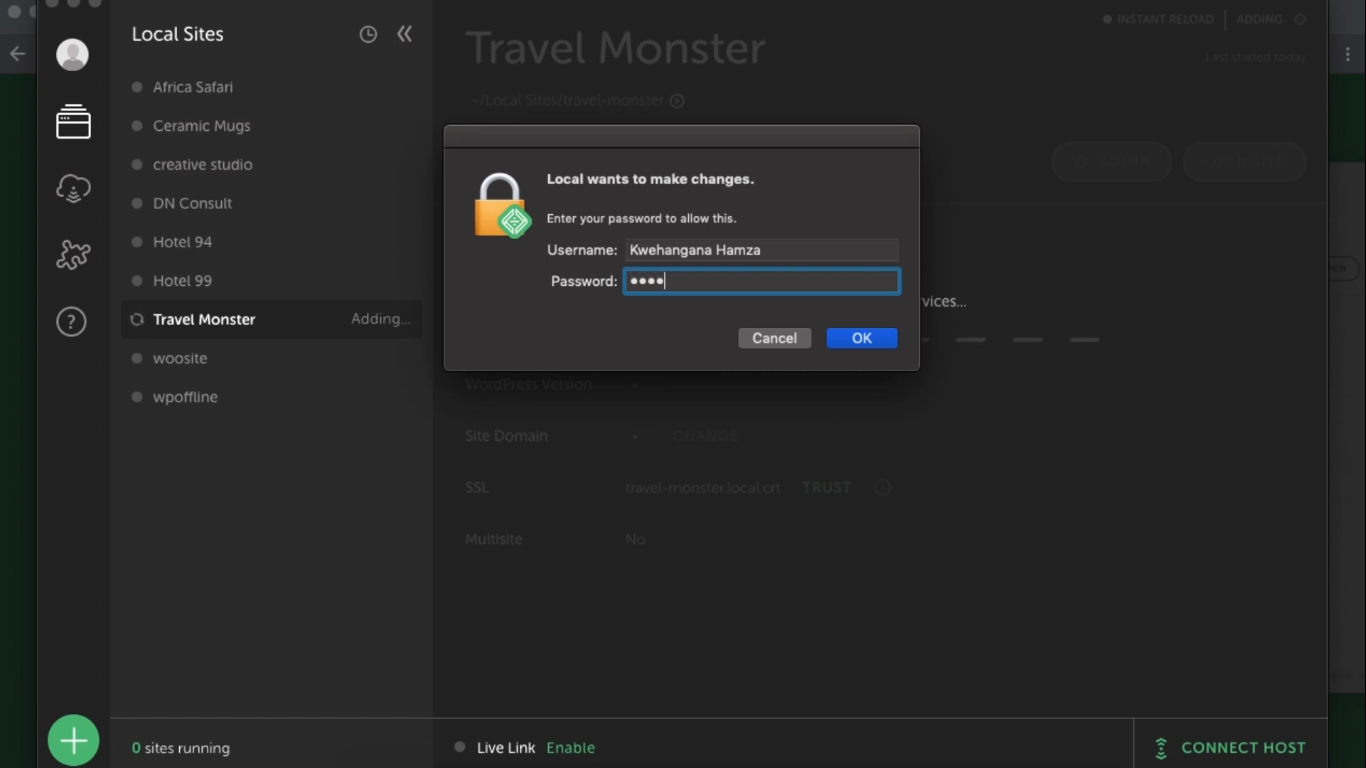The height and width of the screenshot is (768, 1366).
Task: Click the Cancel button in dialog
Action: [774, 338]
